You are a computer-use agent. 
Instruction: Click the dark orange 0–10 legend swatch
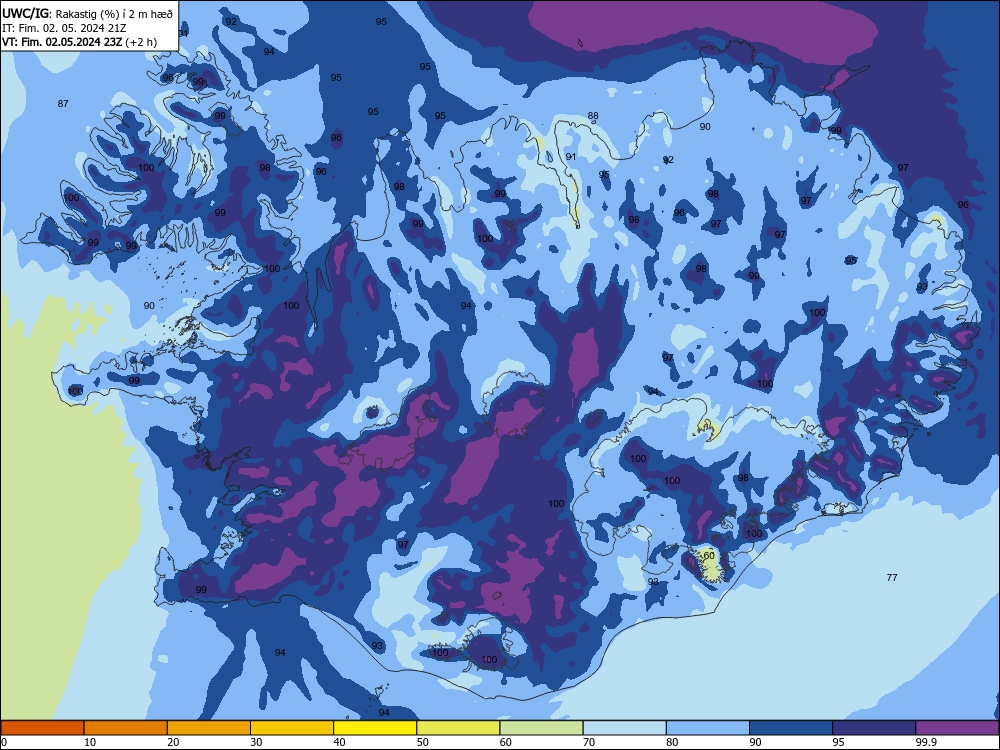tap(42, 728)
